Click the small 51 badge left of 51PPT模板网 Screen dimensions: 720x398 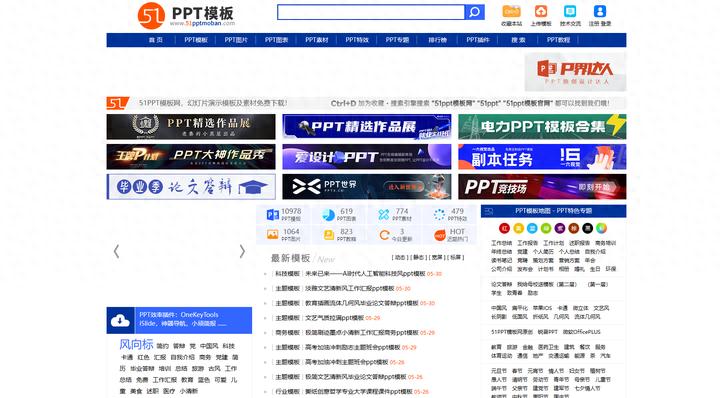[117, 103]
